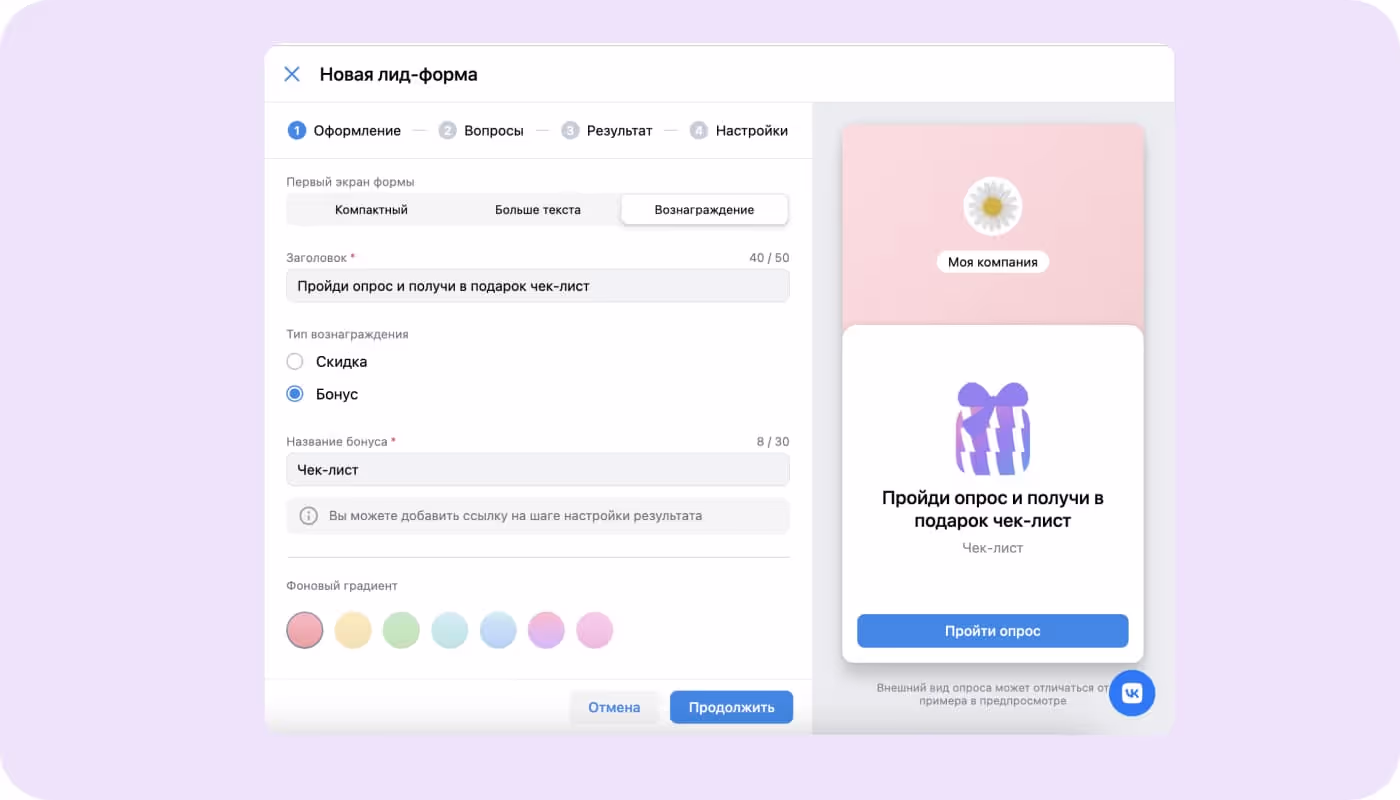
Task: Click the Тип вознаграждения label
Action: point(347,334)
